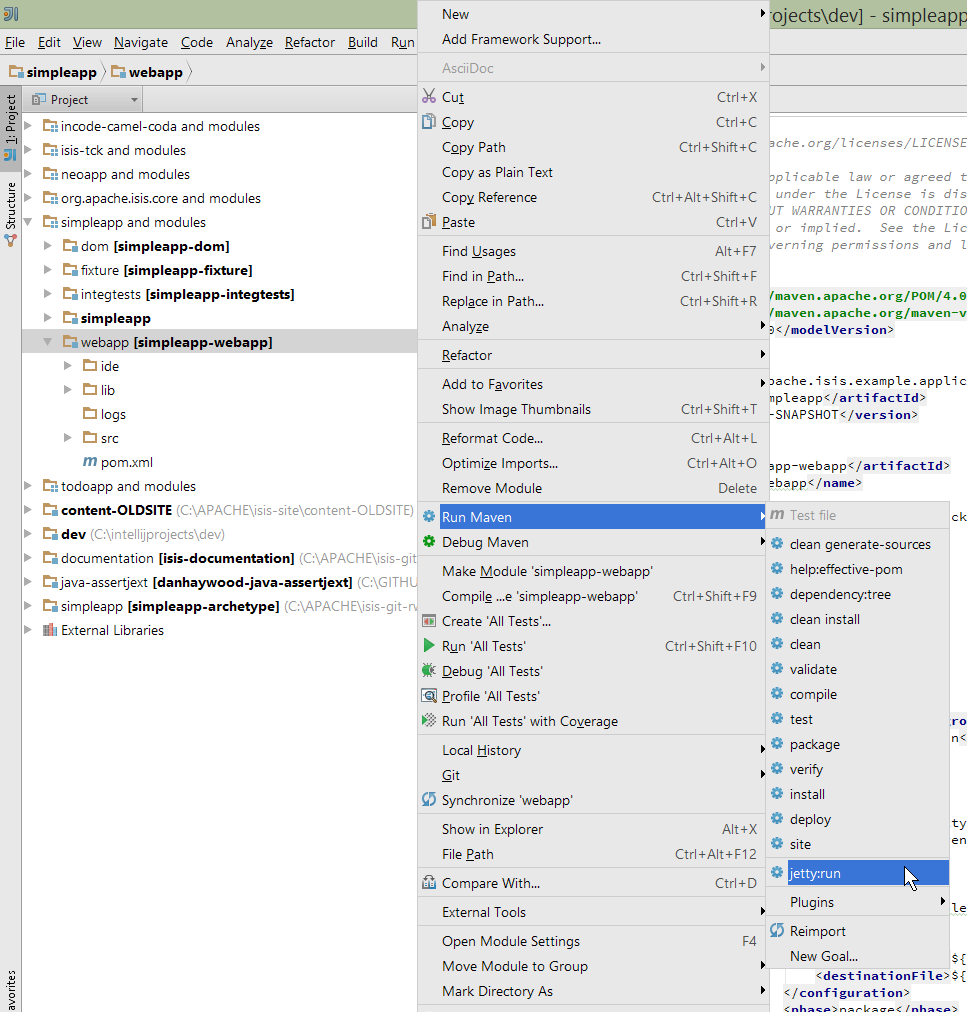
Task: Click the green Run 'All Tests' arrow icon
Action: [429, 646]
